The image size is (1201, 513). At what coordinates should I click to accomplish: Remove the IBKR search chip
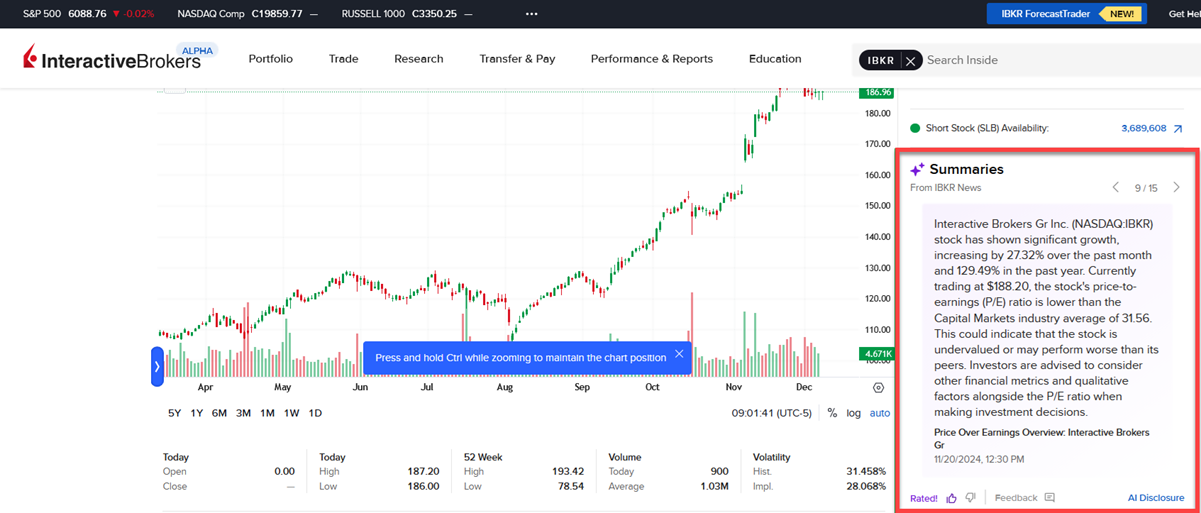[x=910, y=61]
